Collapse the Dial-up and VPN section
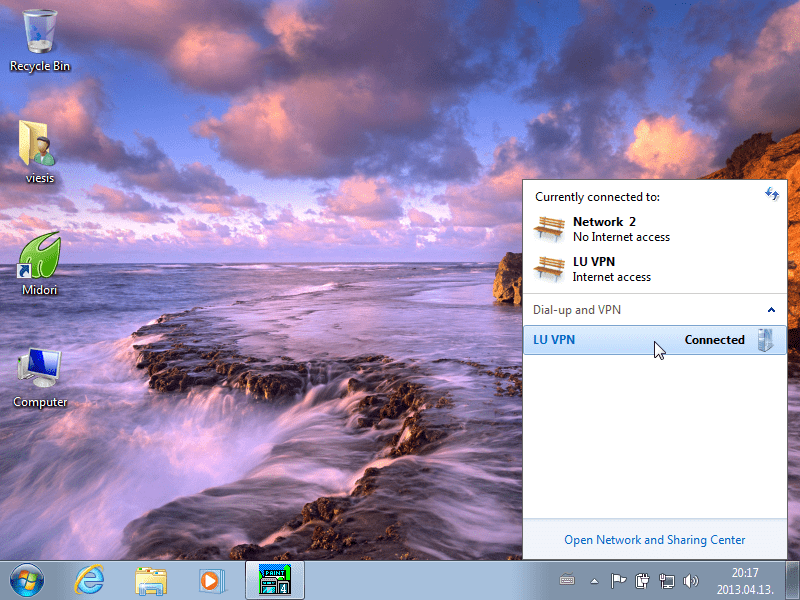800x600 pixels. 771,310
